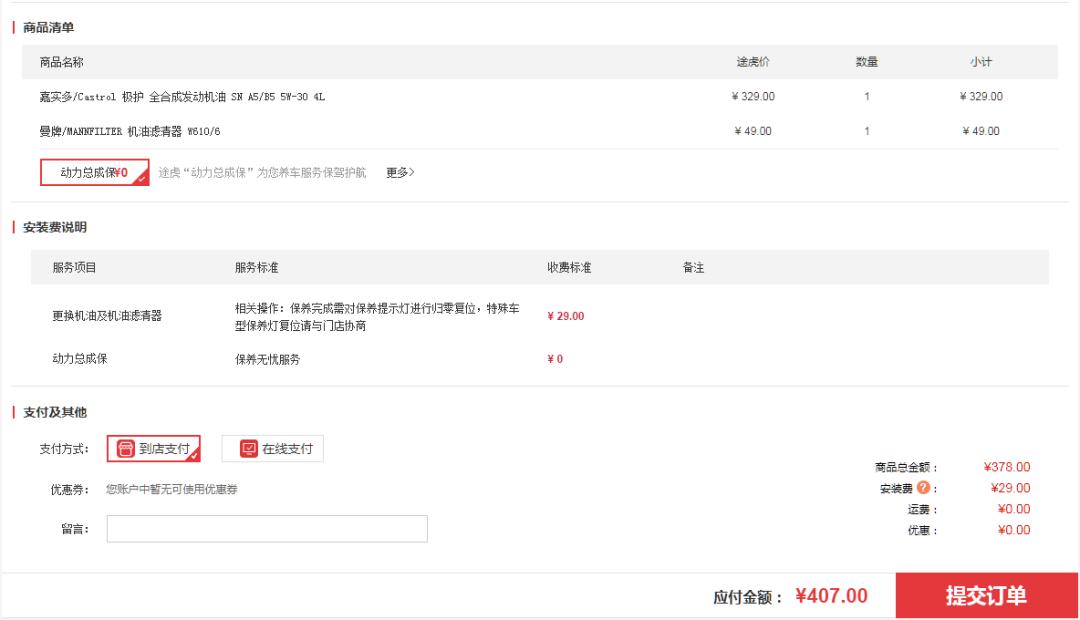Choose the 到店支付 pay-in-store option
Screen dimensions: 1080x620
click(x=154, y=449)
